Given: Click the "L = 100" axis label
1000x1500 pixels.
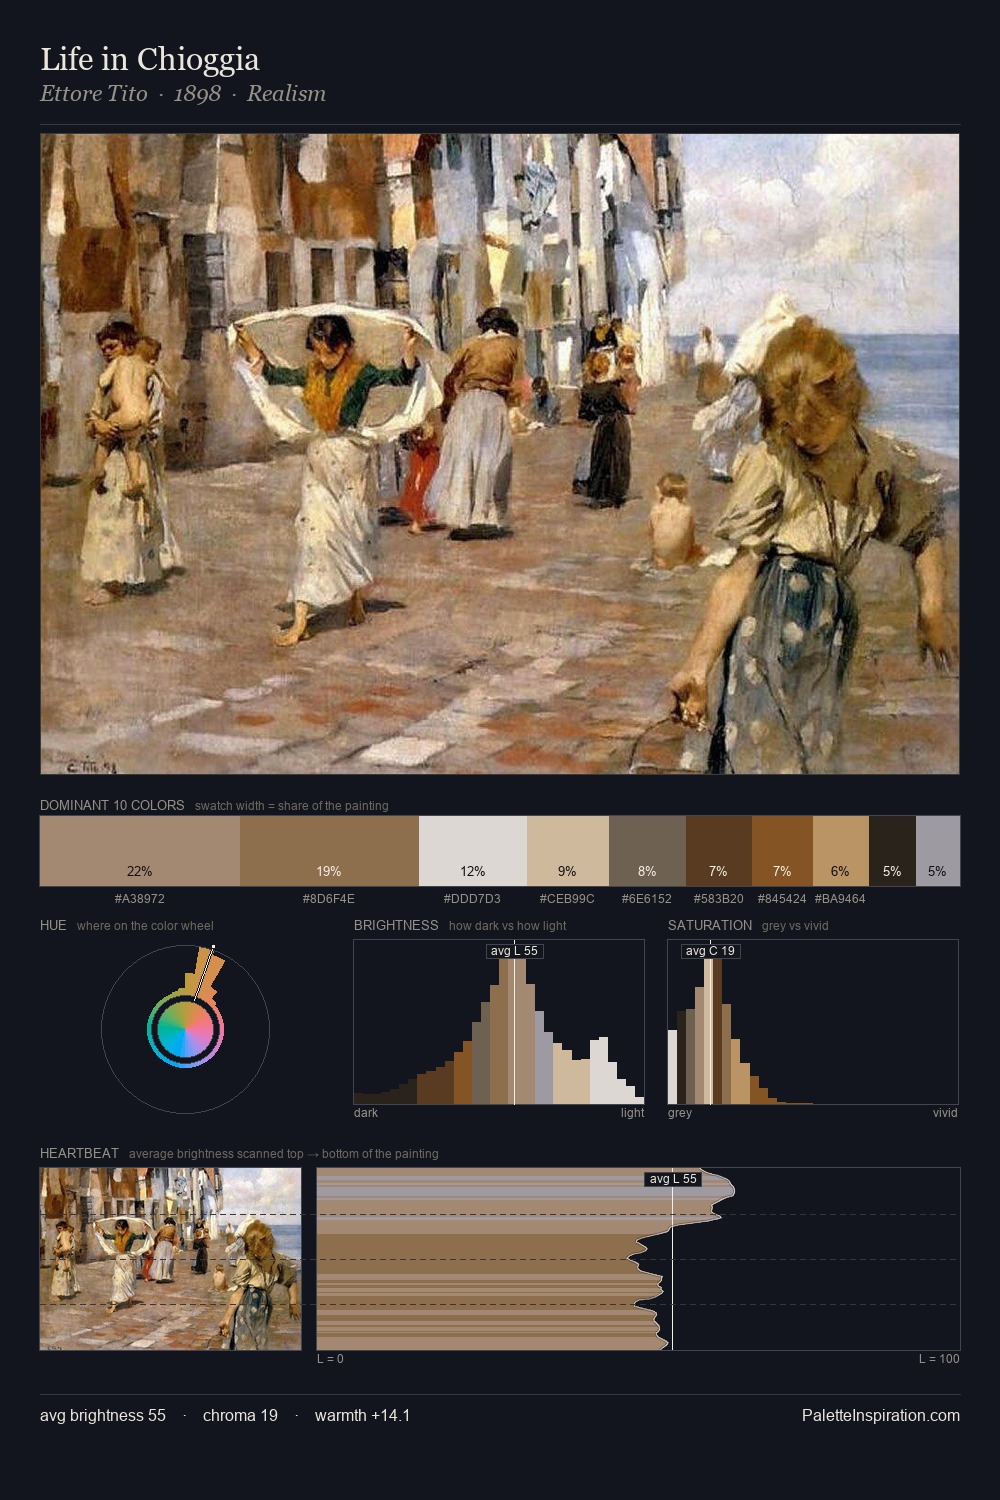Looking at the screenshot, I should point(939,1359).
